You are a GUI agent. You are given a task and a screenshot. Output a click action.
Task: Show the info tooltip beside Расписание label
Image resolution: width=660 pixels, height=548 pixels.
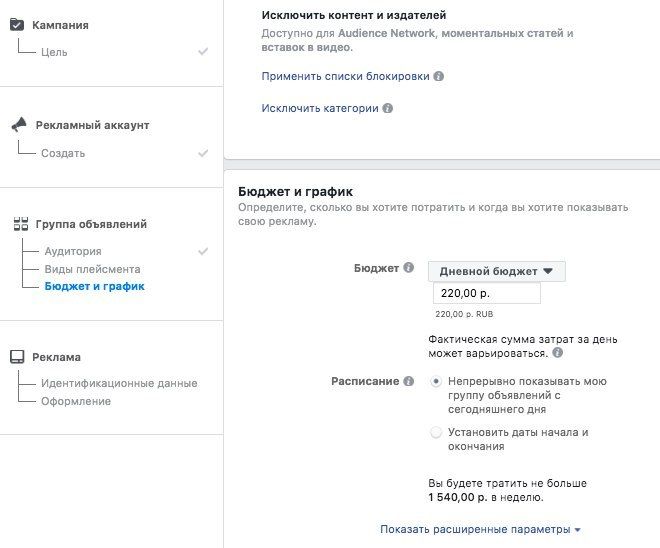click(408, 381)
